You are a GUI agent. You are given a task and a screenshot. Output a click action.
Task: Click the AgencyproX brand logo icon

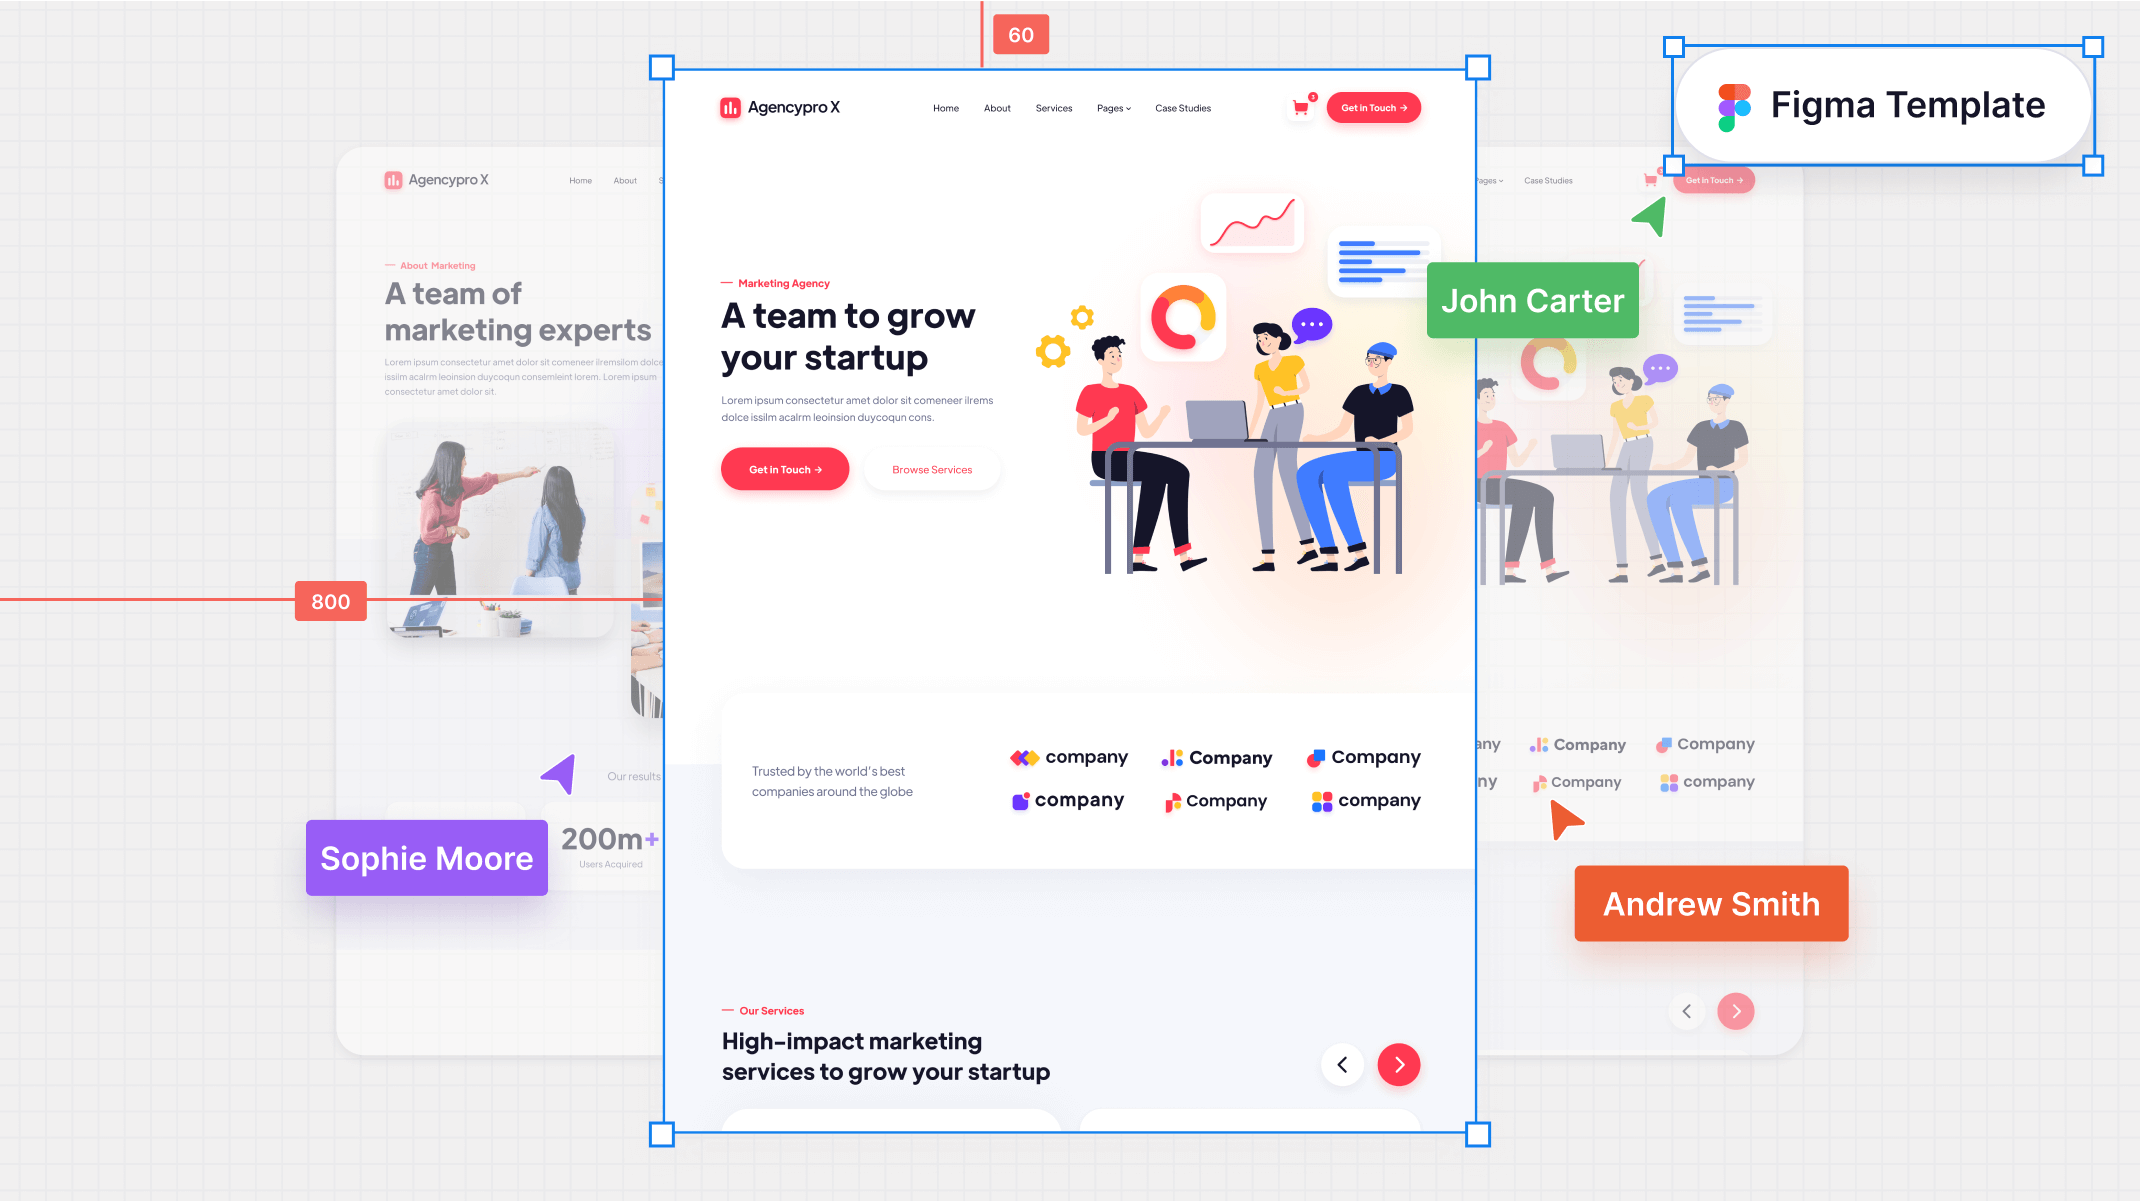coord(730,107)
